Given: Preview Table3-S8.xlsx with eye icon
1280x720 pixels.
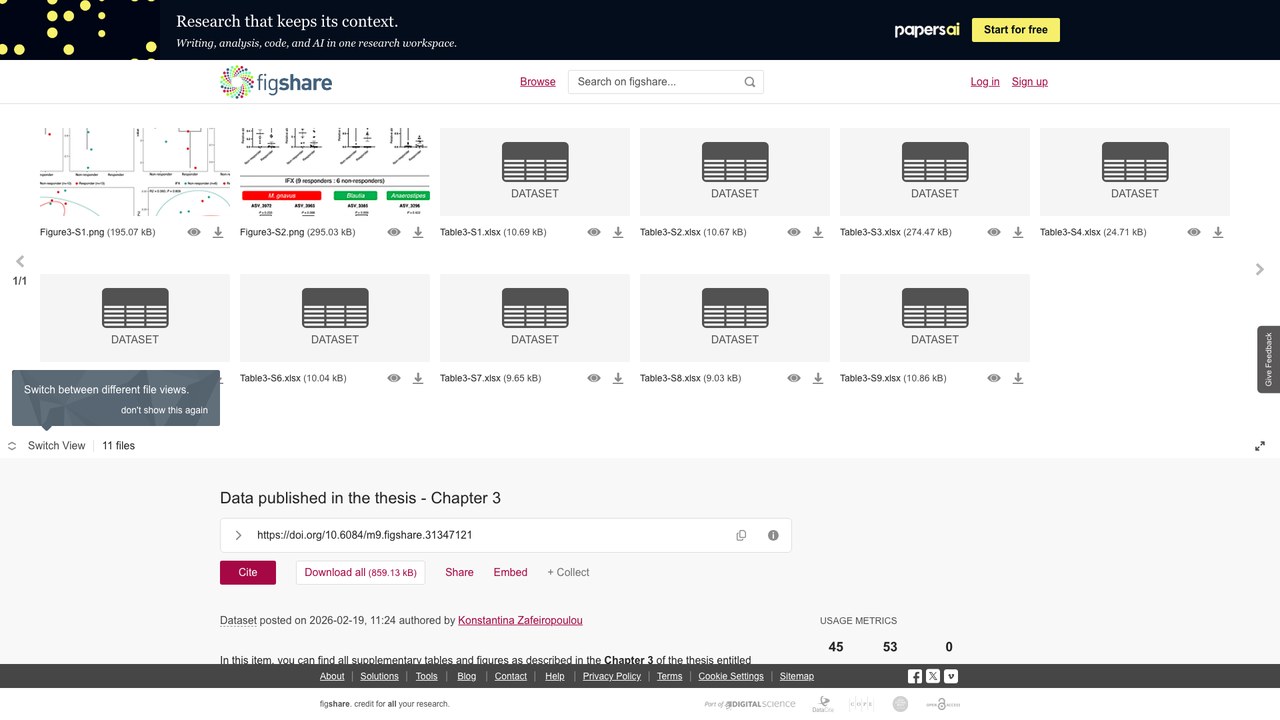Looking at the screenshot, I should click(x=794, y=378).
